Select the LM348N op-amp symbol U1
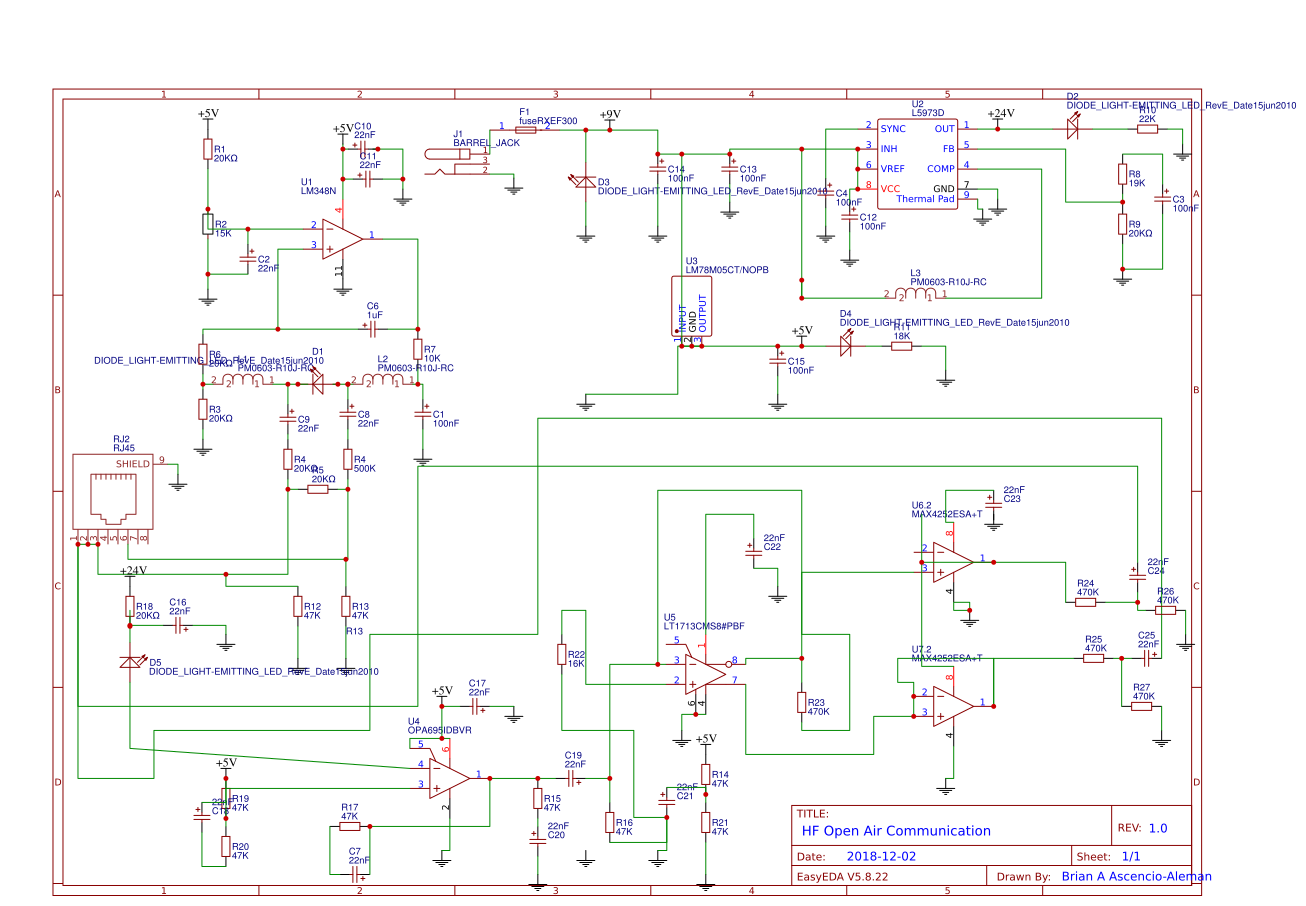The image size is (1306, 906). [340, 237]
